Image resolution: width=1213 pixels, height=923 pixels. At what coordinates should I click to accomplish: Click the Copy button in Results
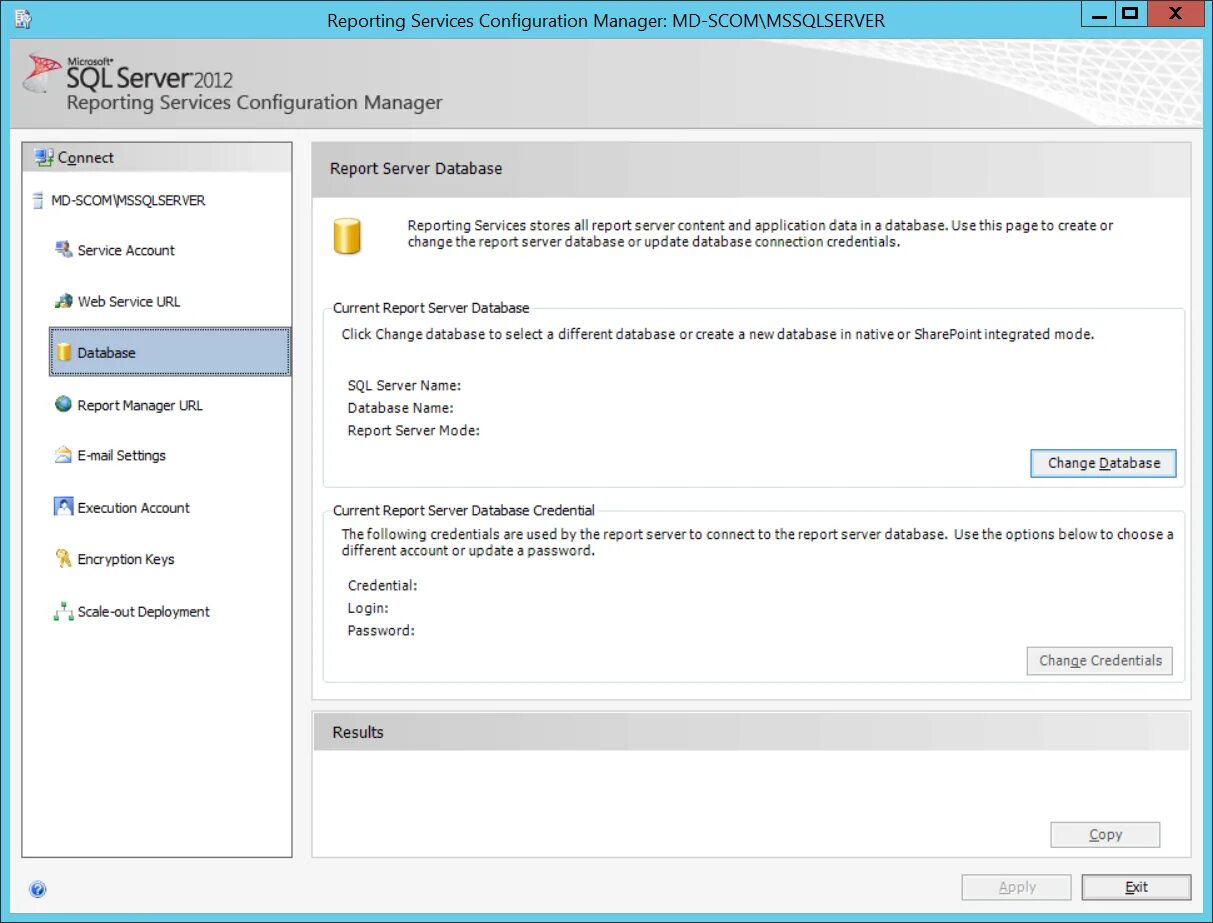(1105, 835)
